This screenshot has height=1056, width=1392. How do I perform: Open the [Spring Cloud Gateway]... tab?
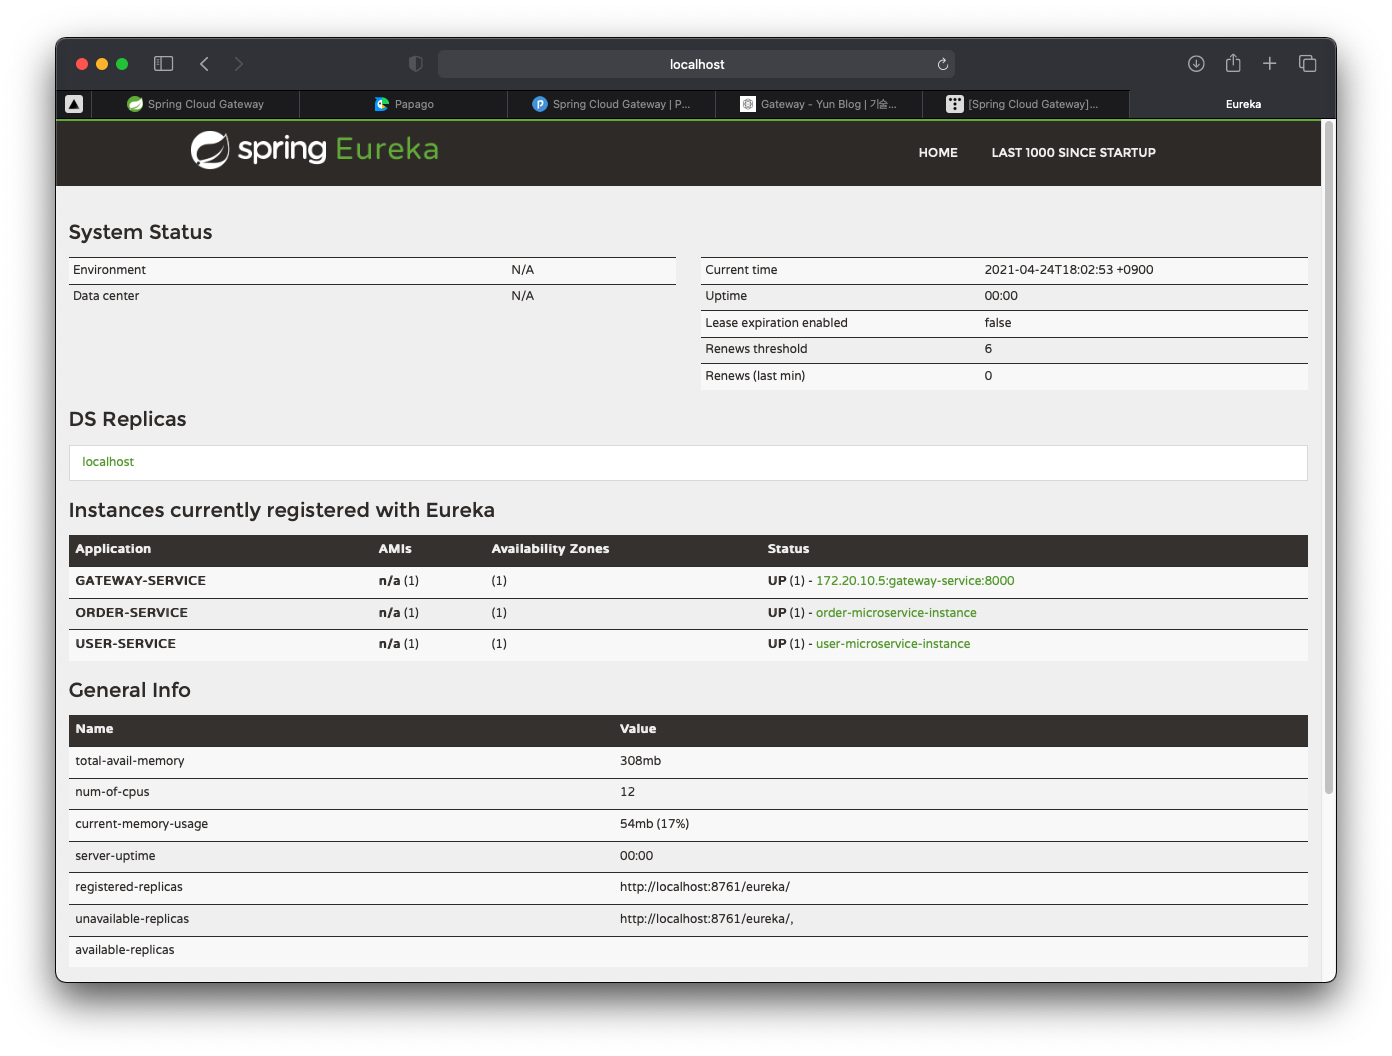[1026, 104]
